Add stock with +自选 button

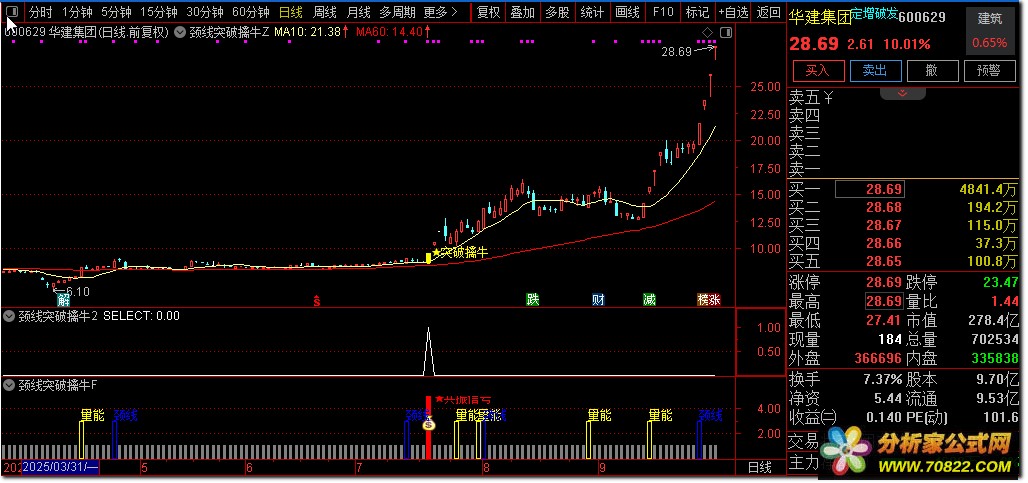point(732,12)
